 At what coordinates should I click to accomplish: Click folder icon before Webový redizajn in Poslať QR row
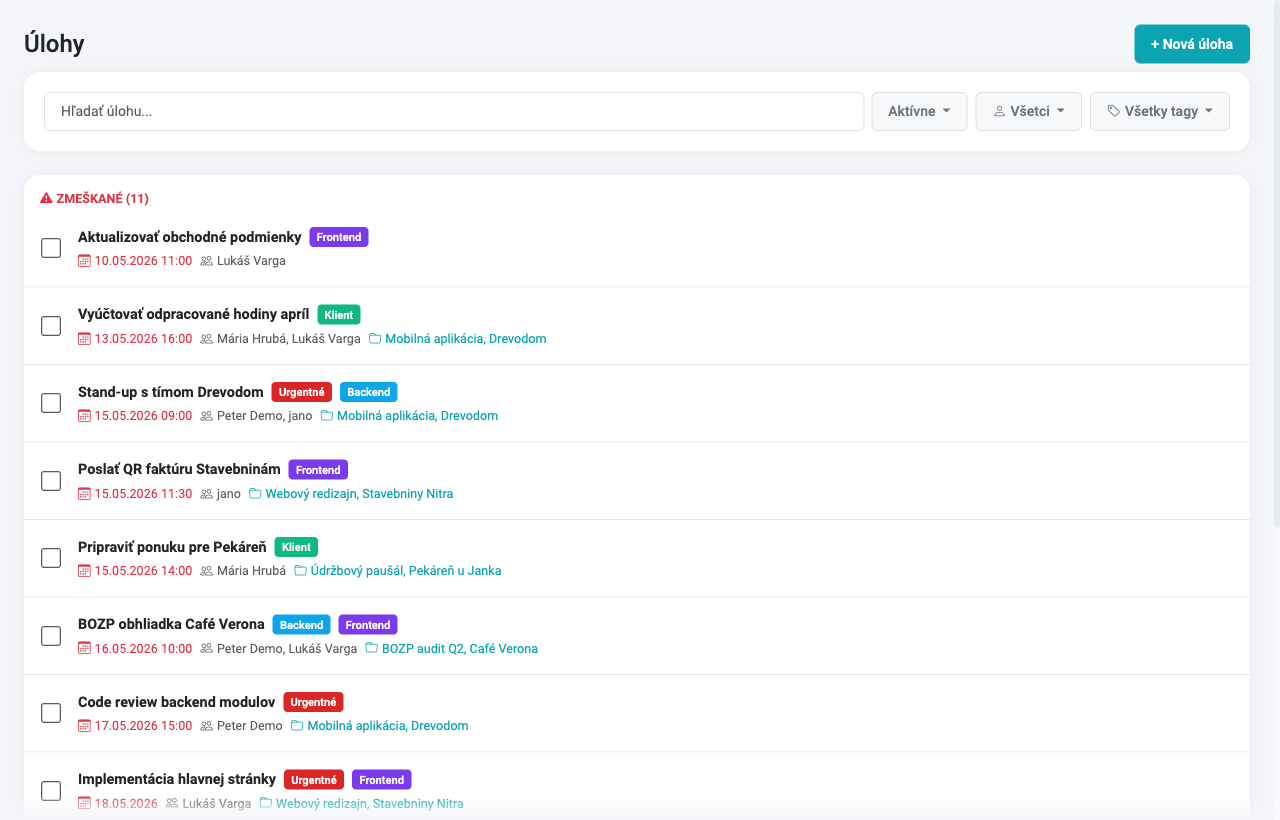coord(255,494)
